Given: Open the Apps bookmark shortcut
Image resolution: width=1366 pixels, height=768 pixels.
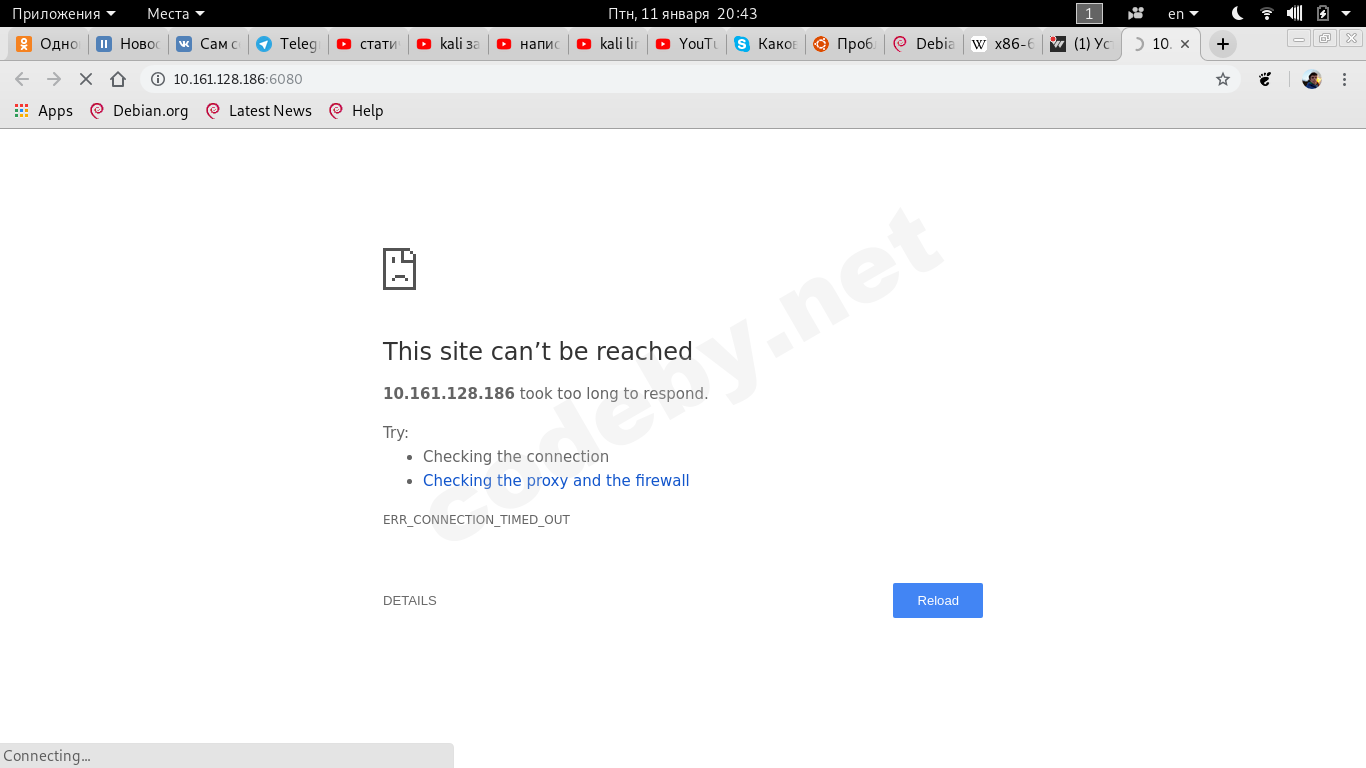Looking at the screenshot, I should [44, 111].
